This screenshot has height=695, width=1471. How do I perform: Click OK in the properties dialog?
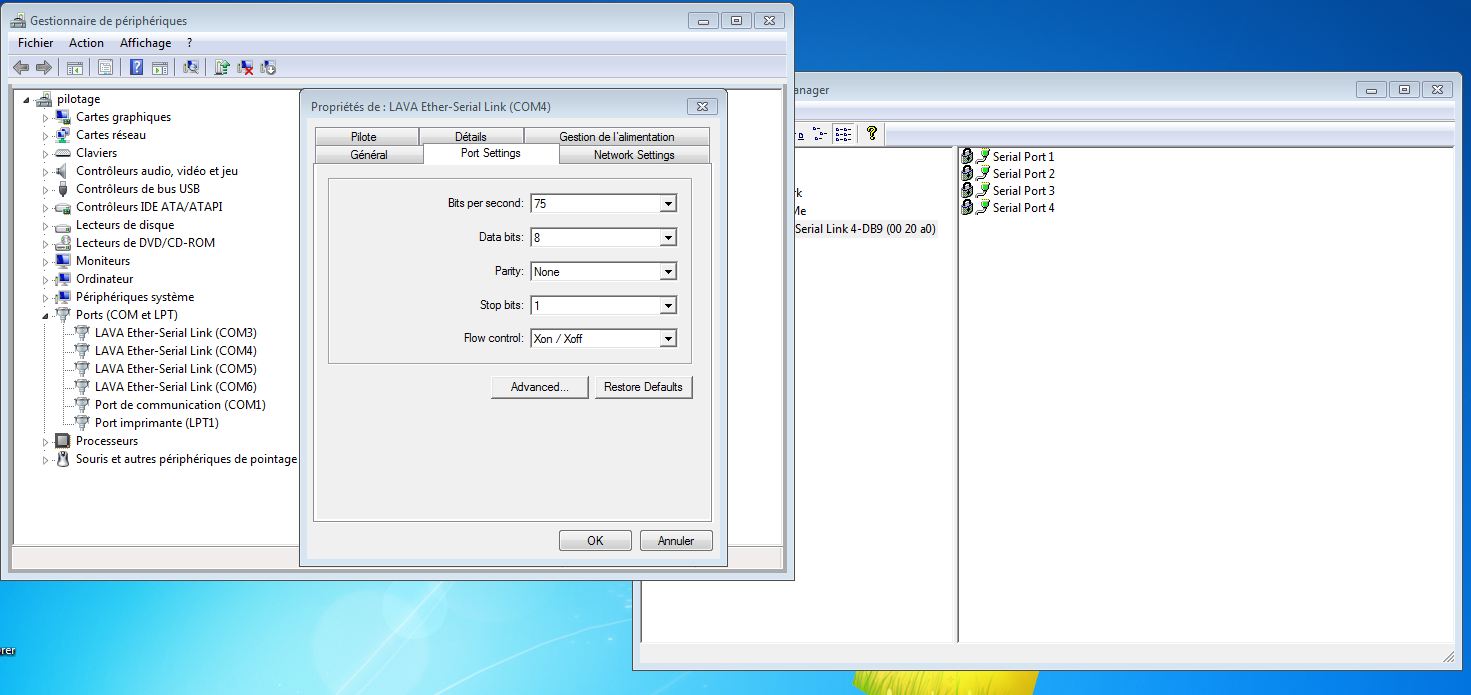pyautogui.click(x=595, y=541)
